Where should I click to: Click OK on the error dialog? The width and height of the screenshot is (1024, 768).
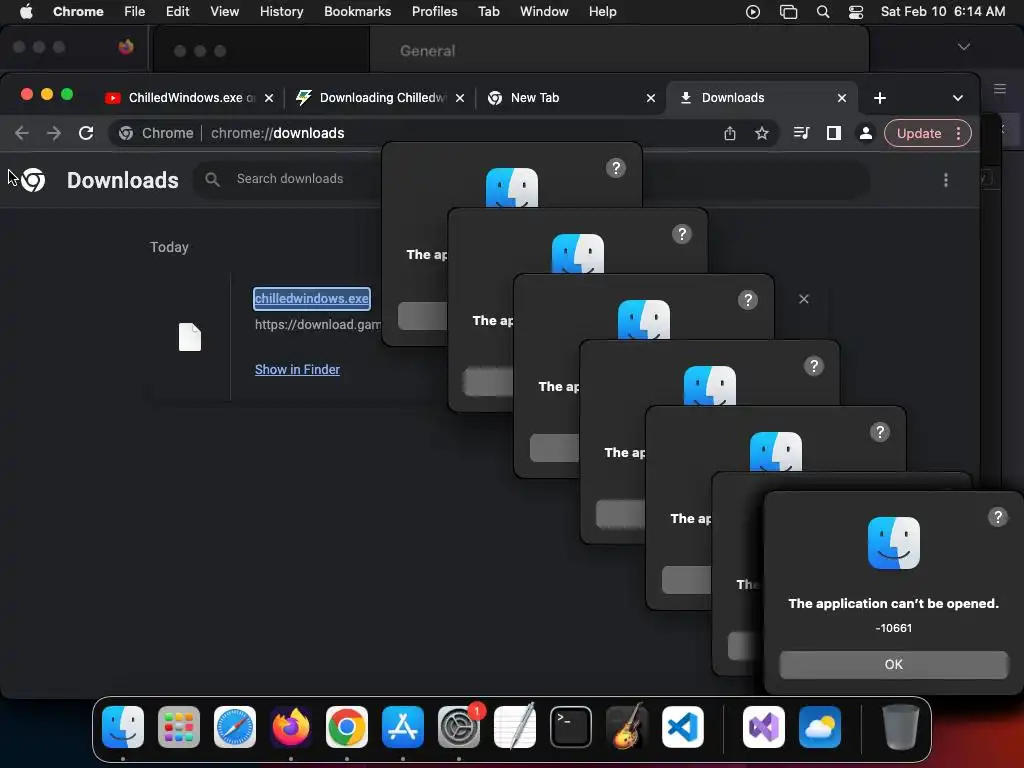893,664
